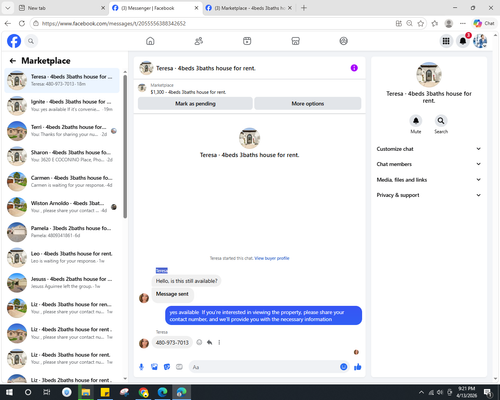The width and height of the screenshot is (500, 400).
Task: Click the voice clip microphone icon
Action: pyautogui.click(x=141, y=367)
